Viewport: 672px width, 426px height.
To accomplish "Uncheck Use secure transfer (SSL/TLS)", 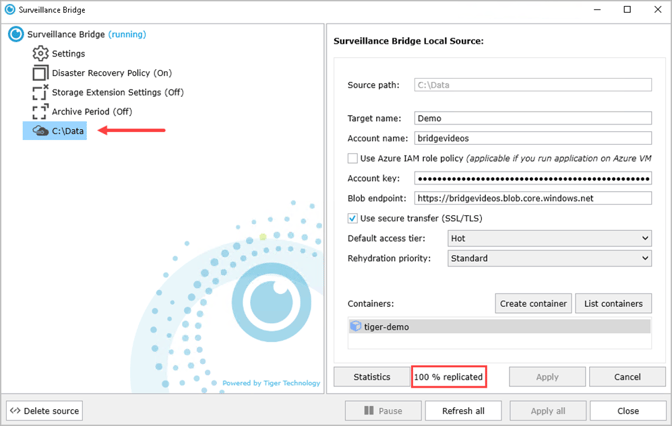I will click(x=353, y=218).
